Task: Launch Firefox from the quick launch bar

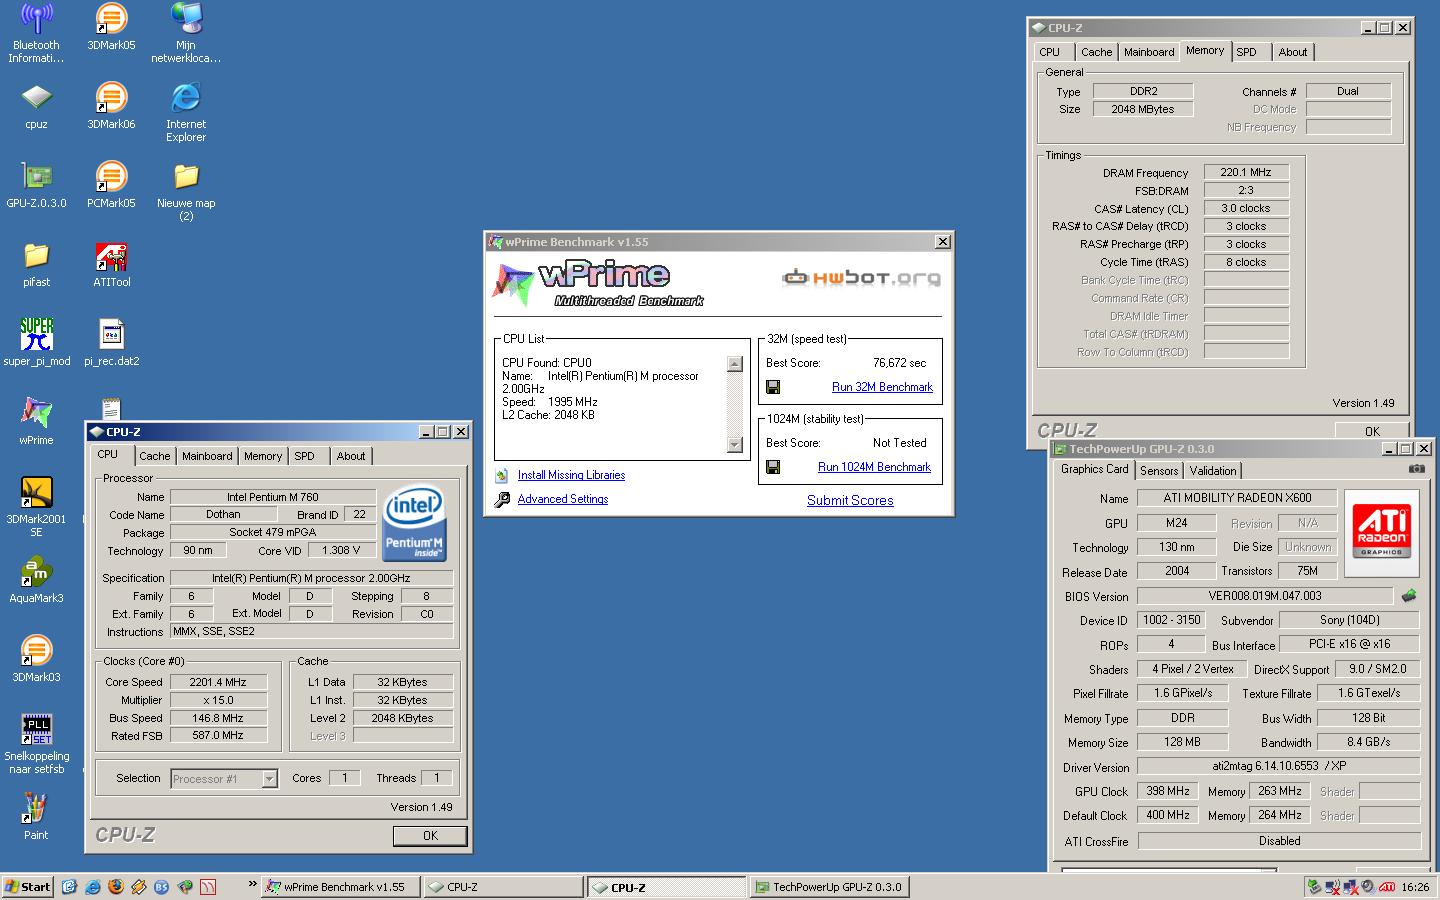Action: pos(115,887)
